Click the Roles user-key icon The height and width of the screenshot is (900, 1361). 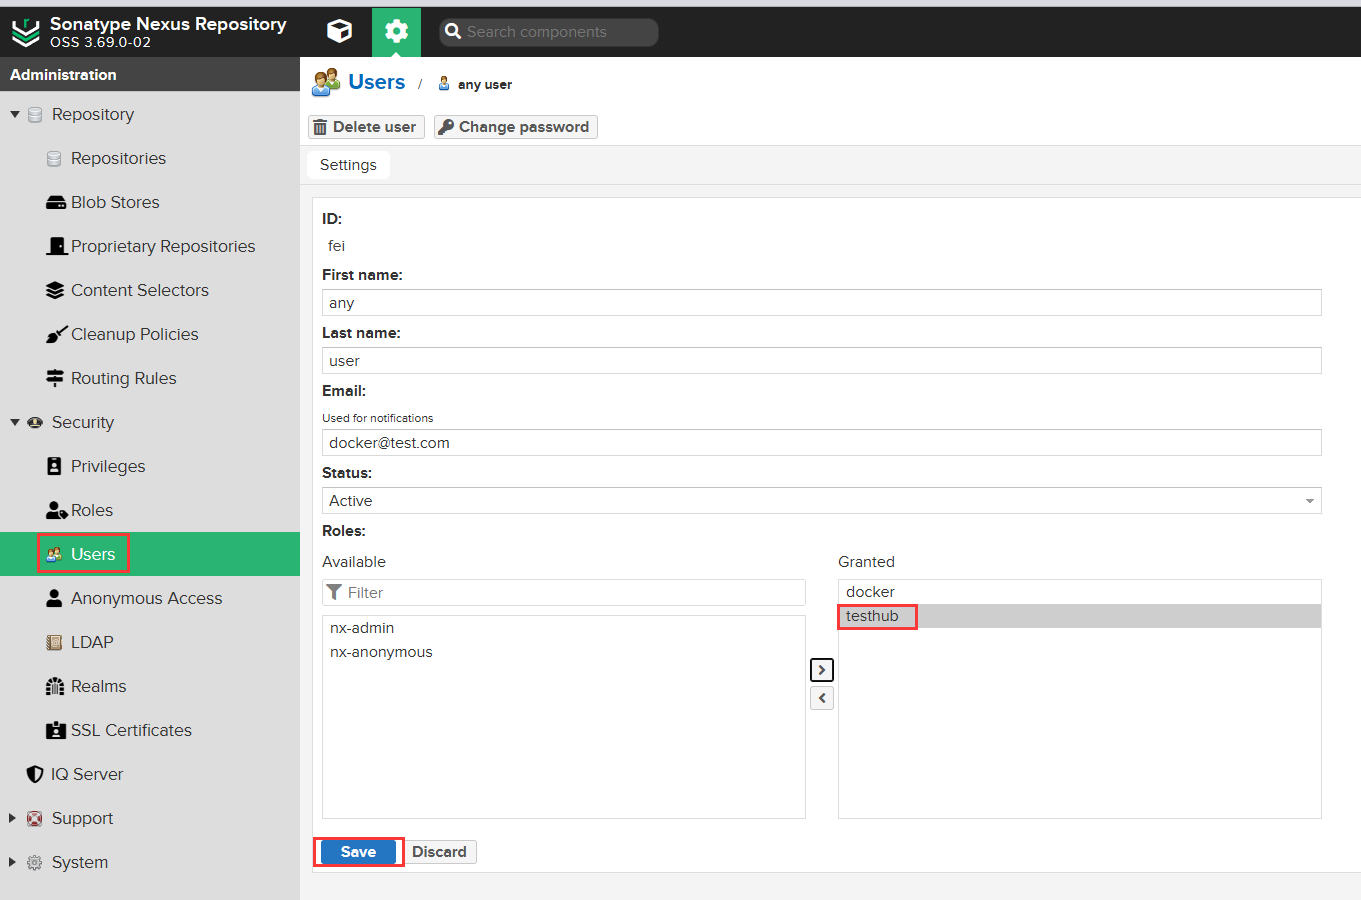[57, 510]
